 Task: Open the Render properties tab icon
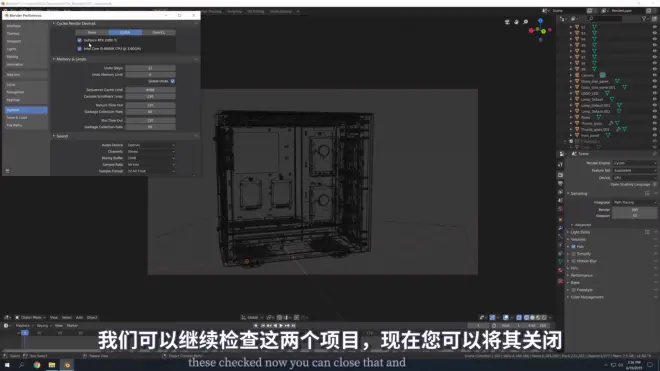(x=560, y=175)
